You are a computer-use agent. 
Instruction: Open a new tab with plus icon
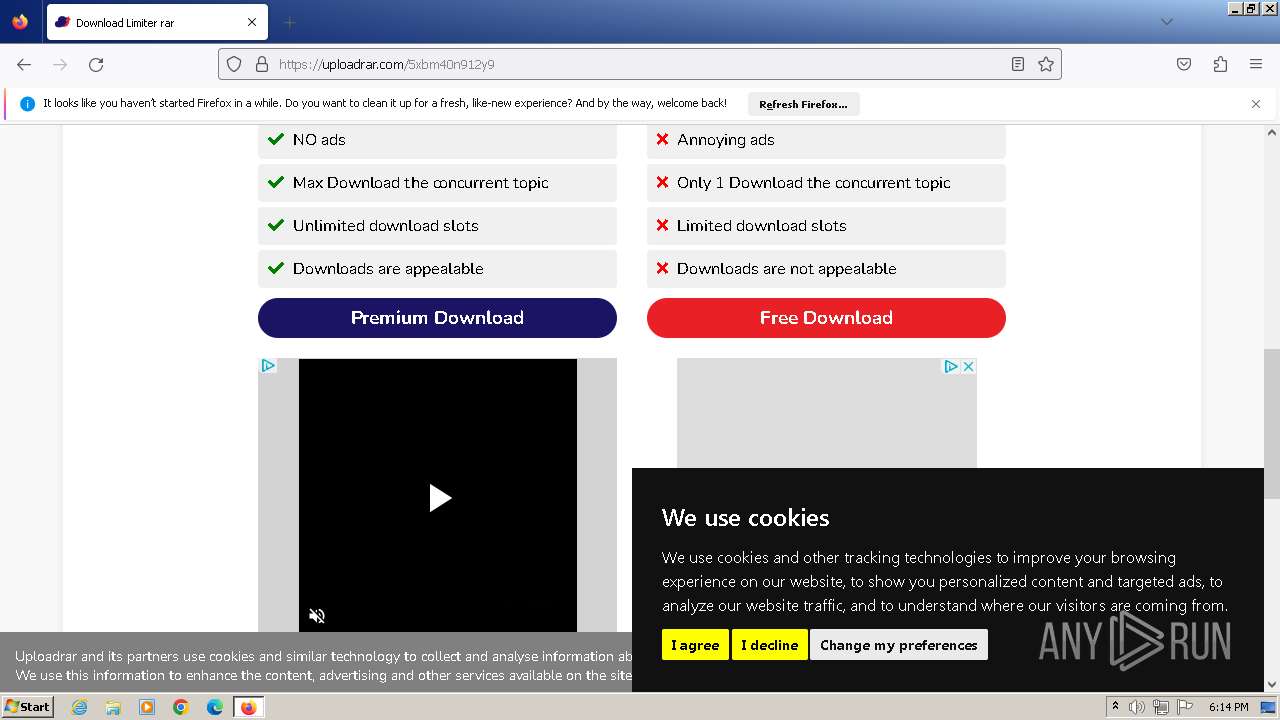click(290, 22)
